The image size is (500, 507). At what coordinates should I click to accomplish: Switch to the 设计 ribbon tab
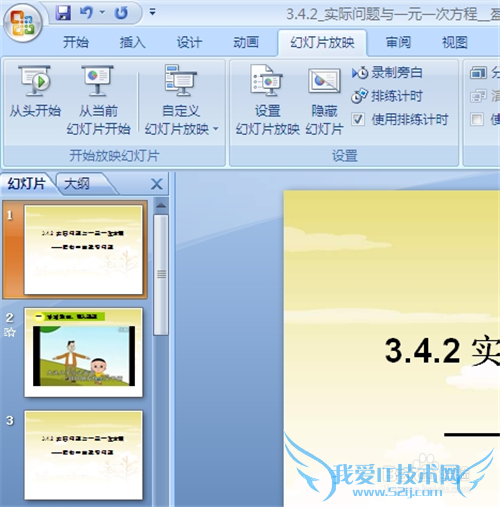pyautogui.click(x=189, y=43)
